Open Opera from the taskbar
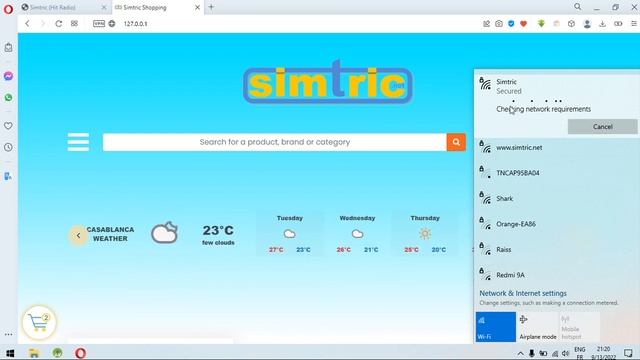Screen dimensions: 640x360 (x=80, y=353)
